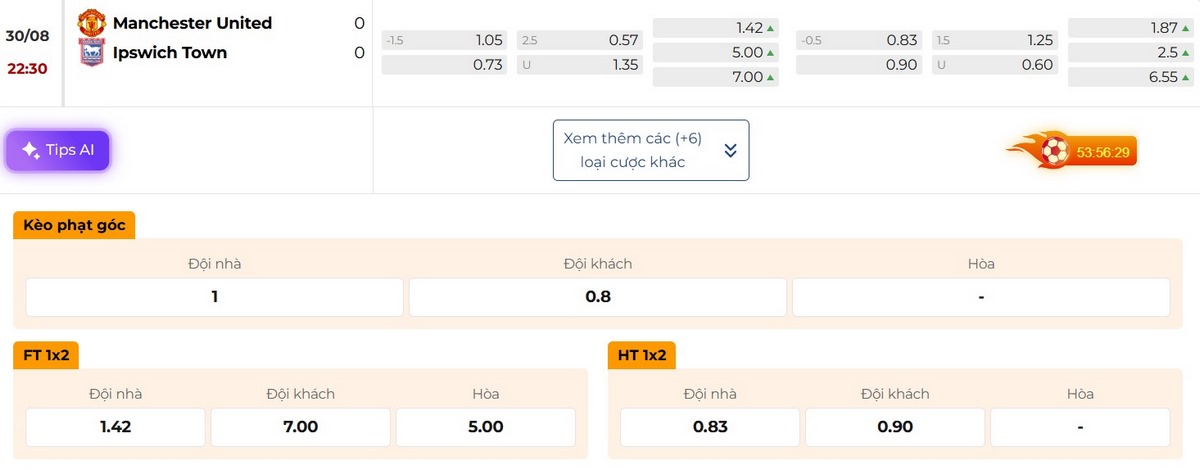Click 'Đội khách' label under HT 1x2
This screenshot has height=470, width=1200.
895,394
